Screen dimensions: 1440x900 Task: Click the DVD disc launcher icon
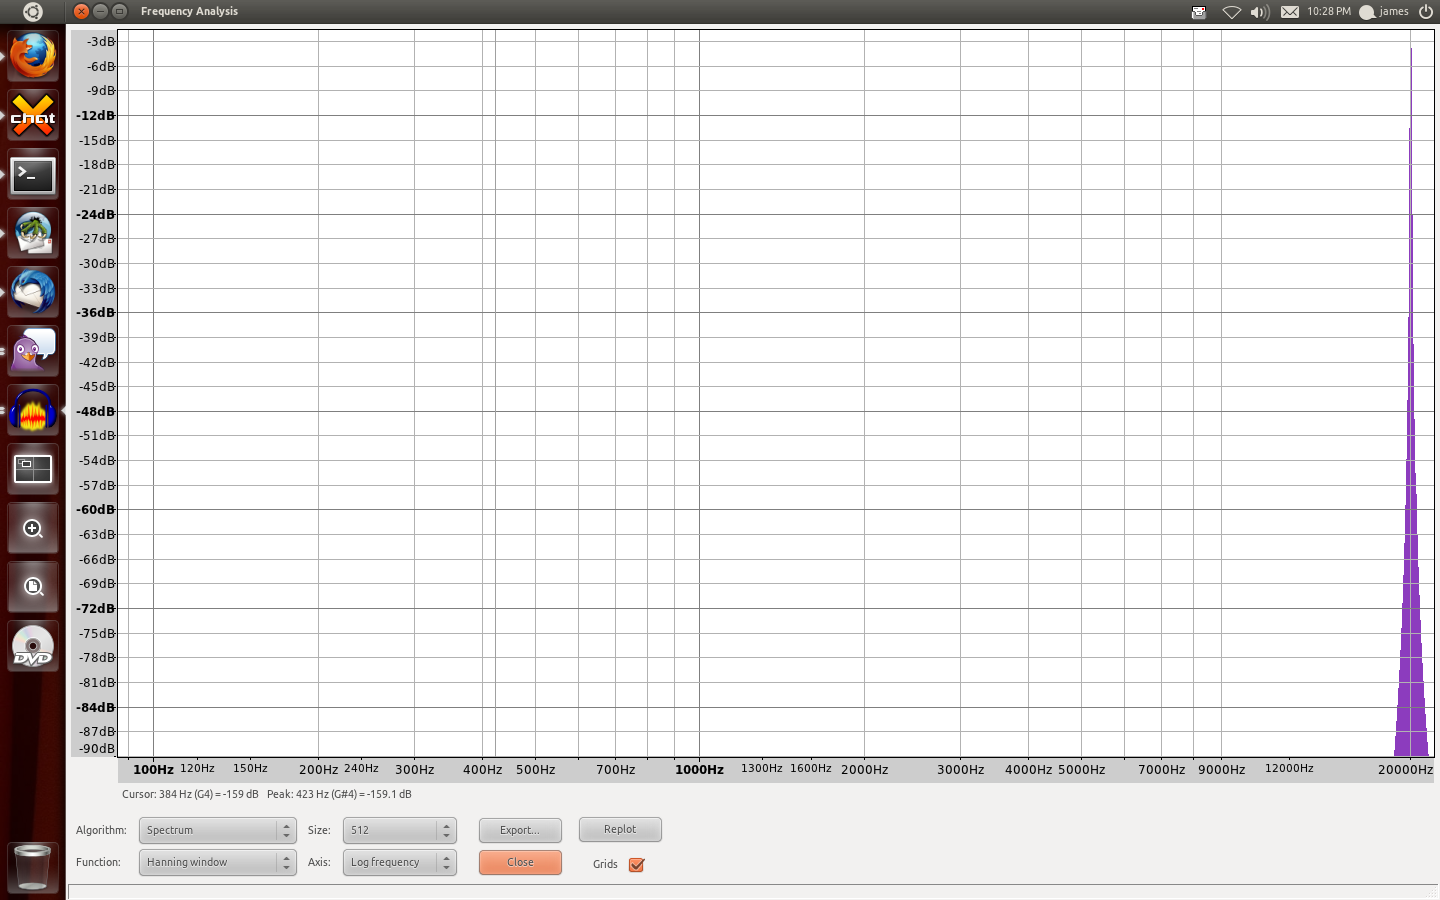point(33,647)
